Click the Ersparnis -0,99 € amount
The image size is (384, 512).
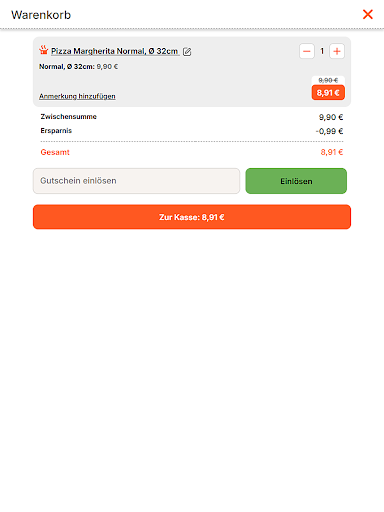pyautogui.click(x=329, y=131)
